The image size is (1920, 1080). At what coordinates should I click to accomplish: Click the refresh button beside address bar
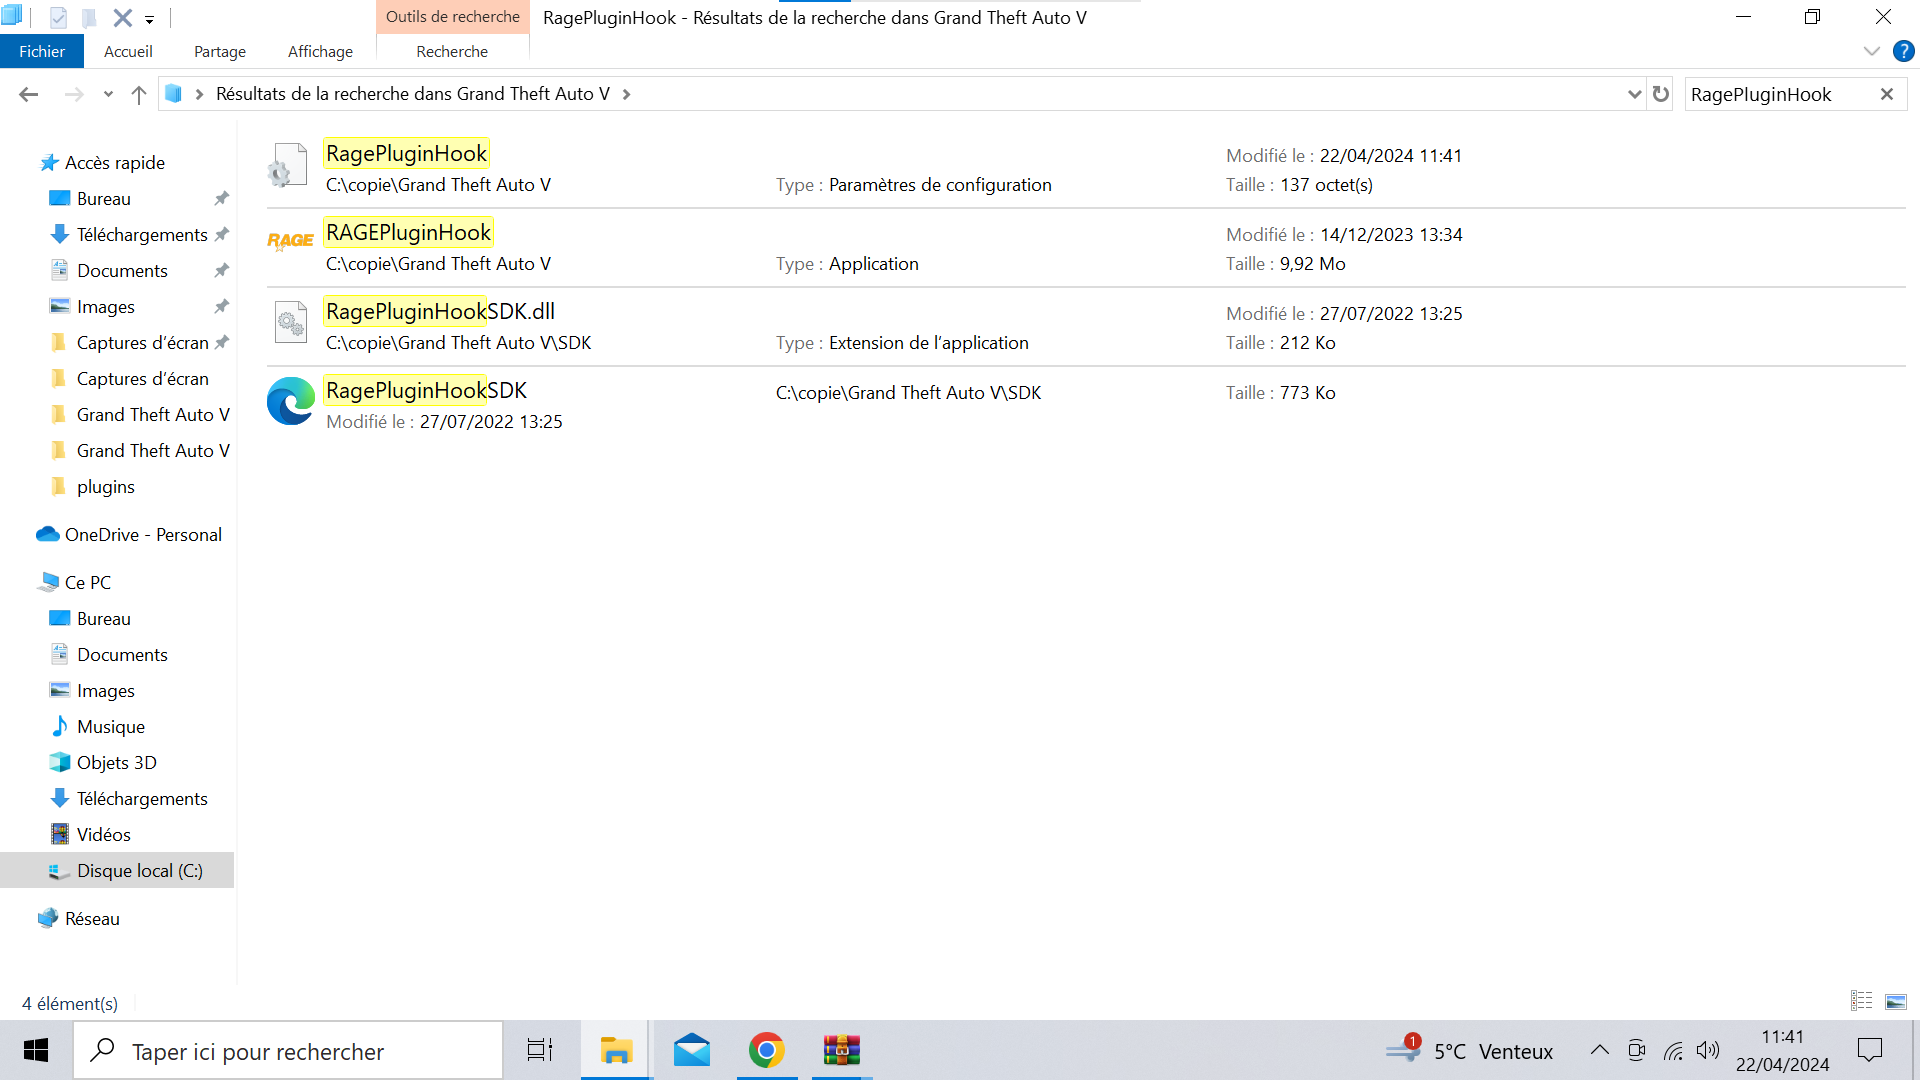(1661, 94)
